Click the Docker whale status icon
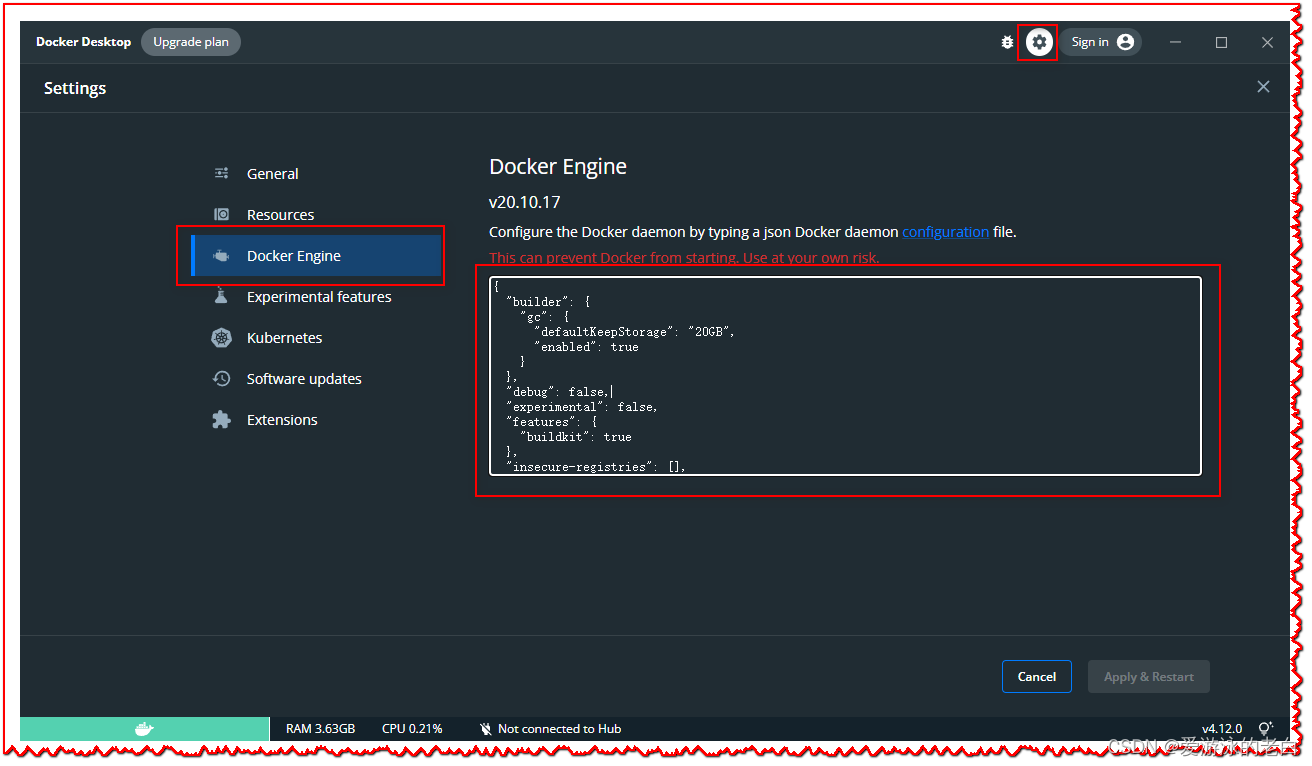 [x=145, y=729]
